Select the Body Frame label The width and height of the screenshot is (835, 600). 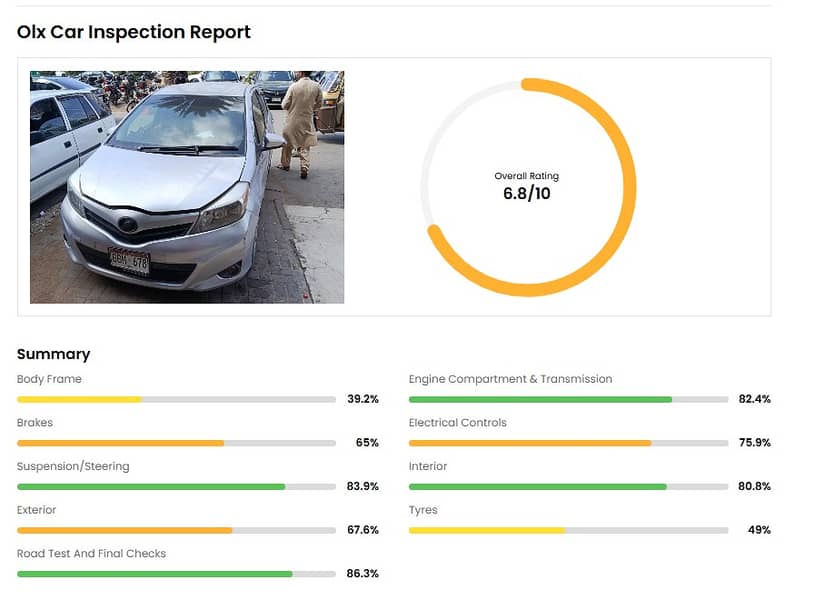click(49, 379)
